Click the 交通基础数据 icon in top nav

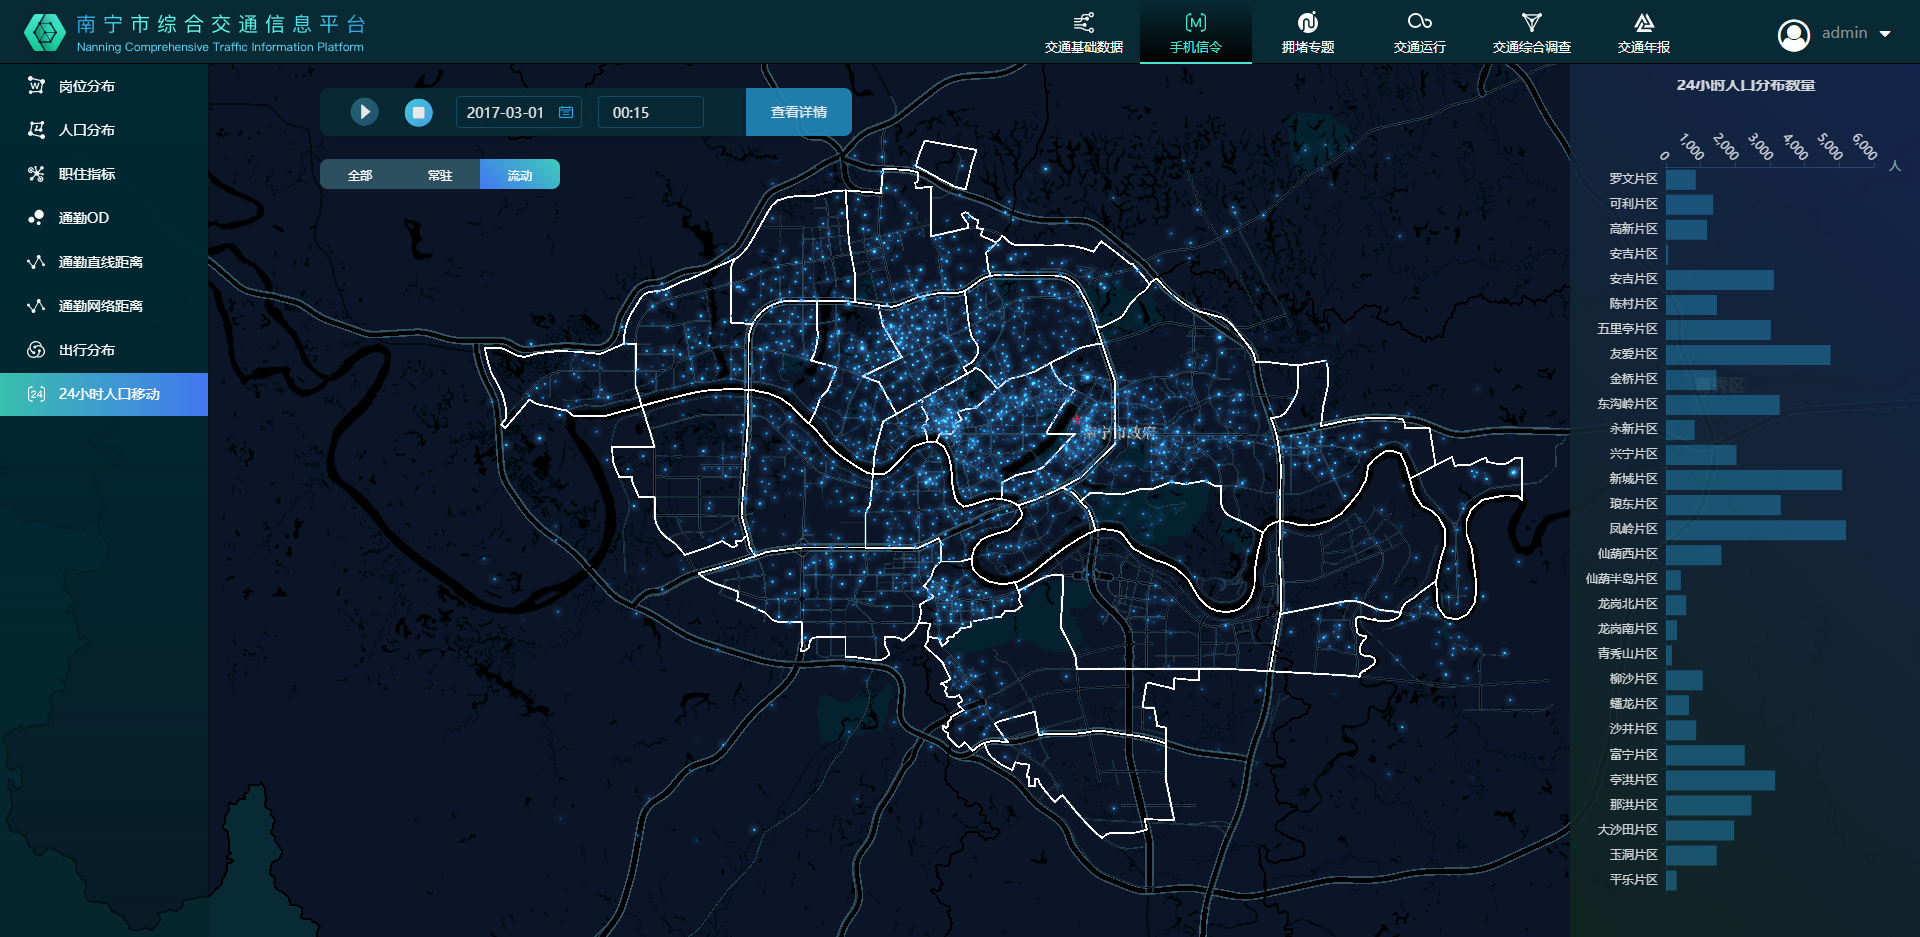tap(1083, 22)
